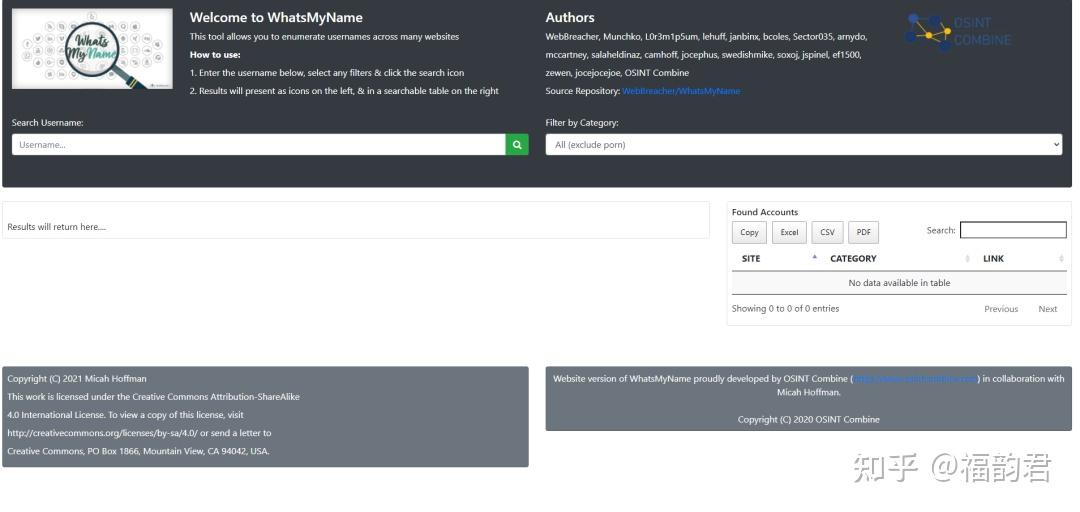Export results as CSV
Viewport: 1080px width, 512px height.
pyautogui.click(x=827, y=232)
